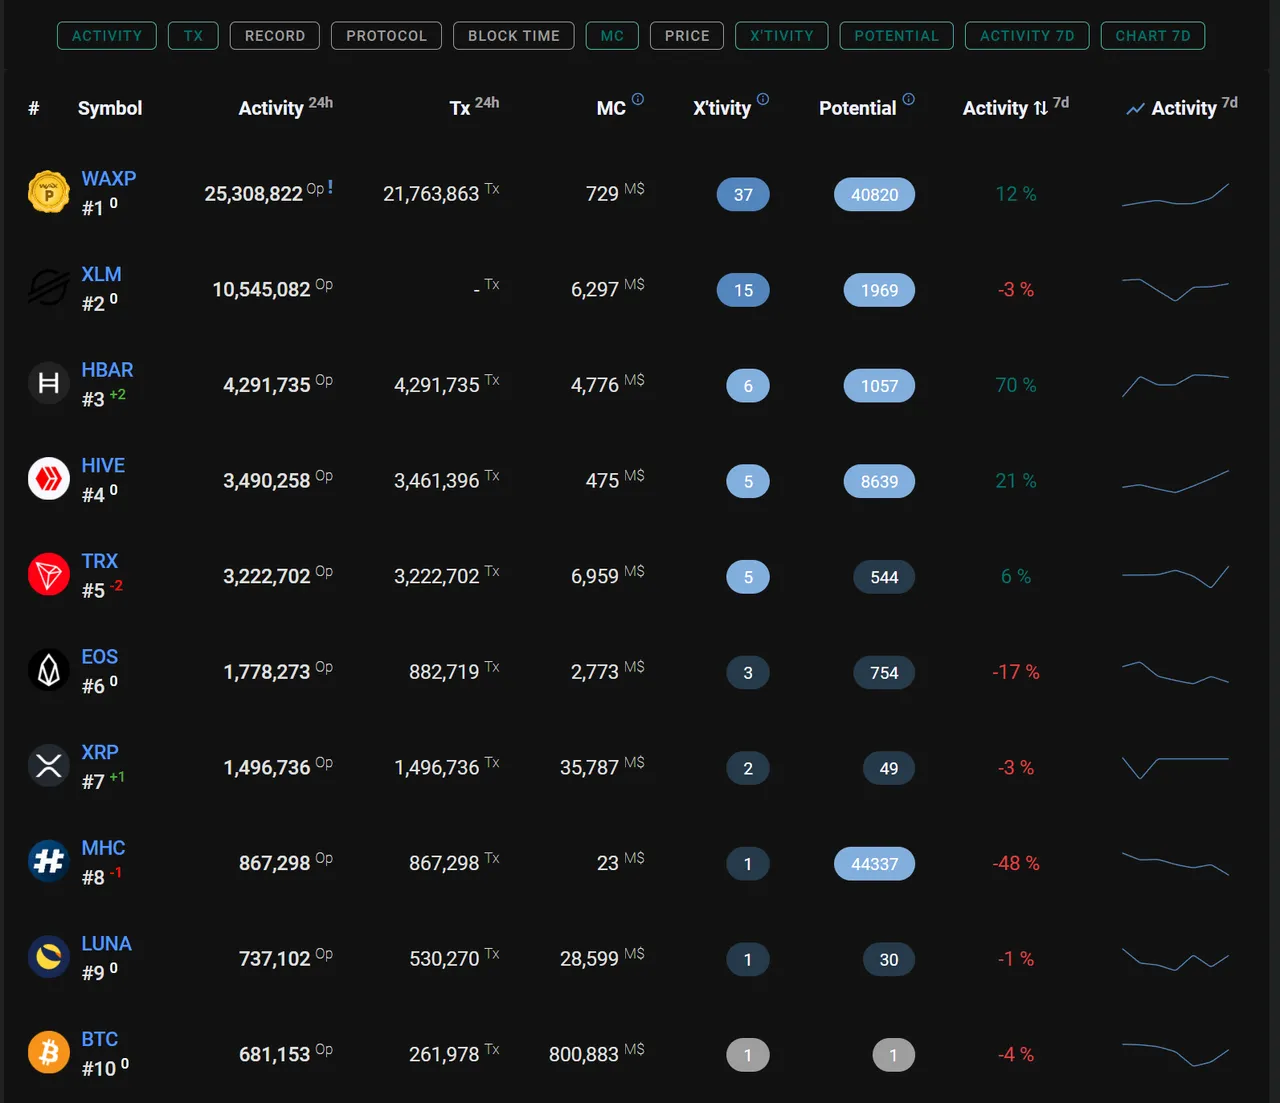Click the HBAR 7d activity sparkline
The image size is (1280, 1103).
1175,385
